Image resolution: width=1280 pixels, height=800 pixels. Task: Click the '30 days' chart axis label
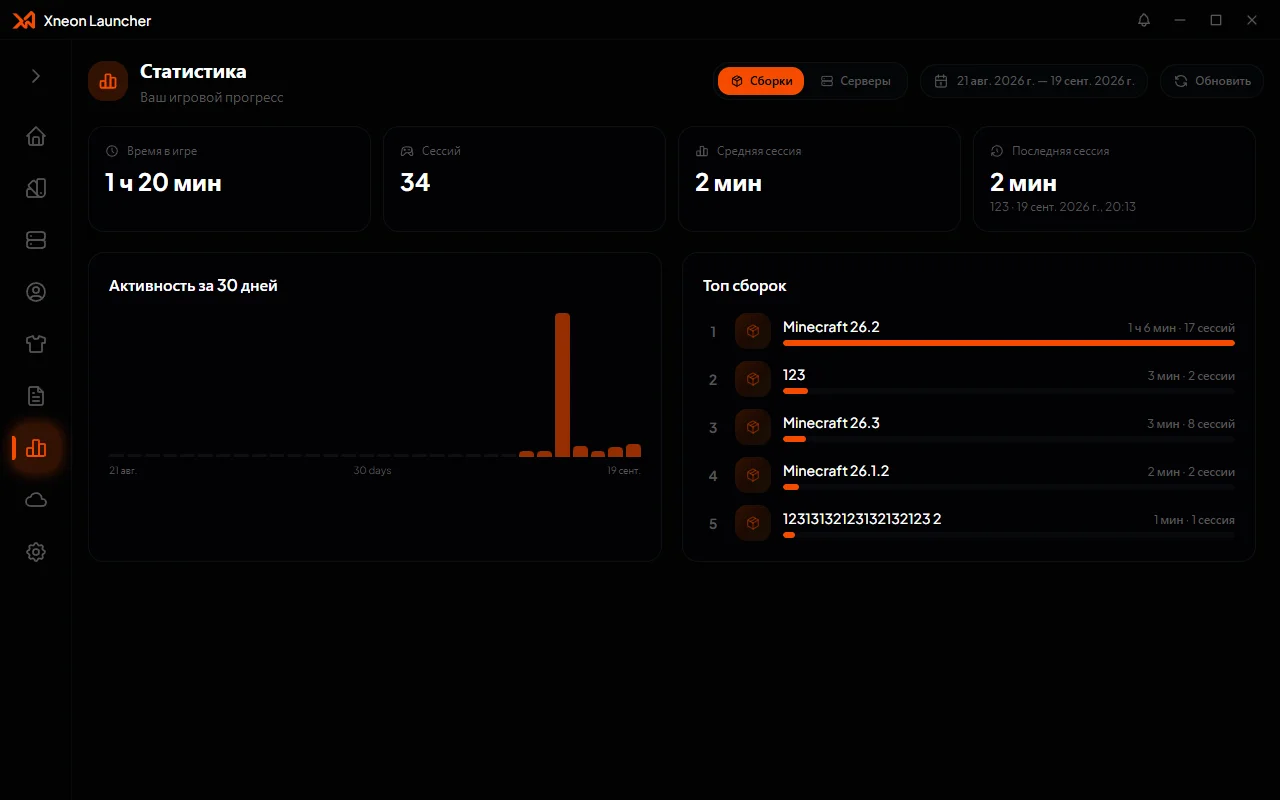coord(372,470)
